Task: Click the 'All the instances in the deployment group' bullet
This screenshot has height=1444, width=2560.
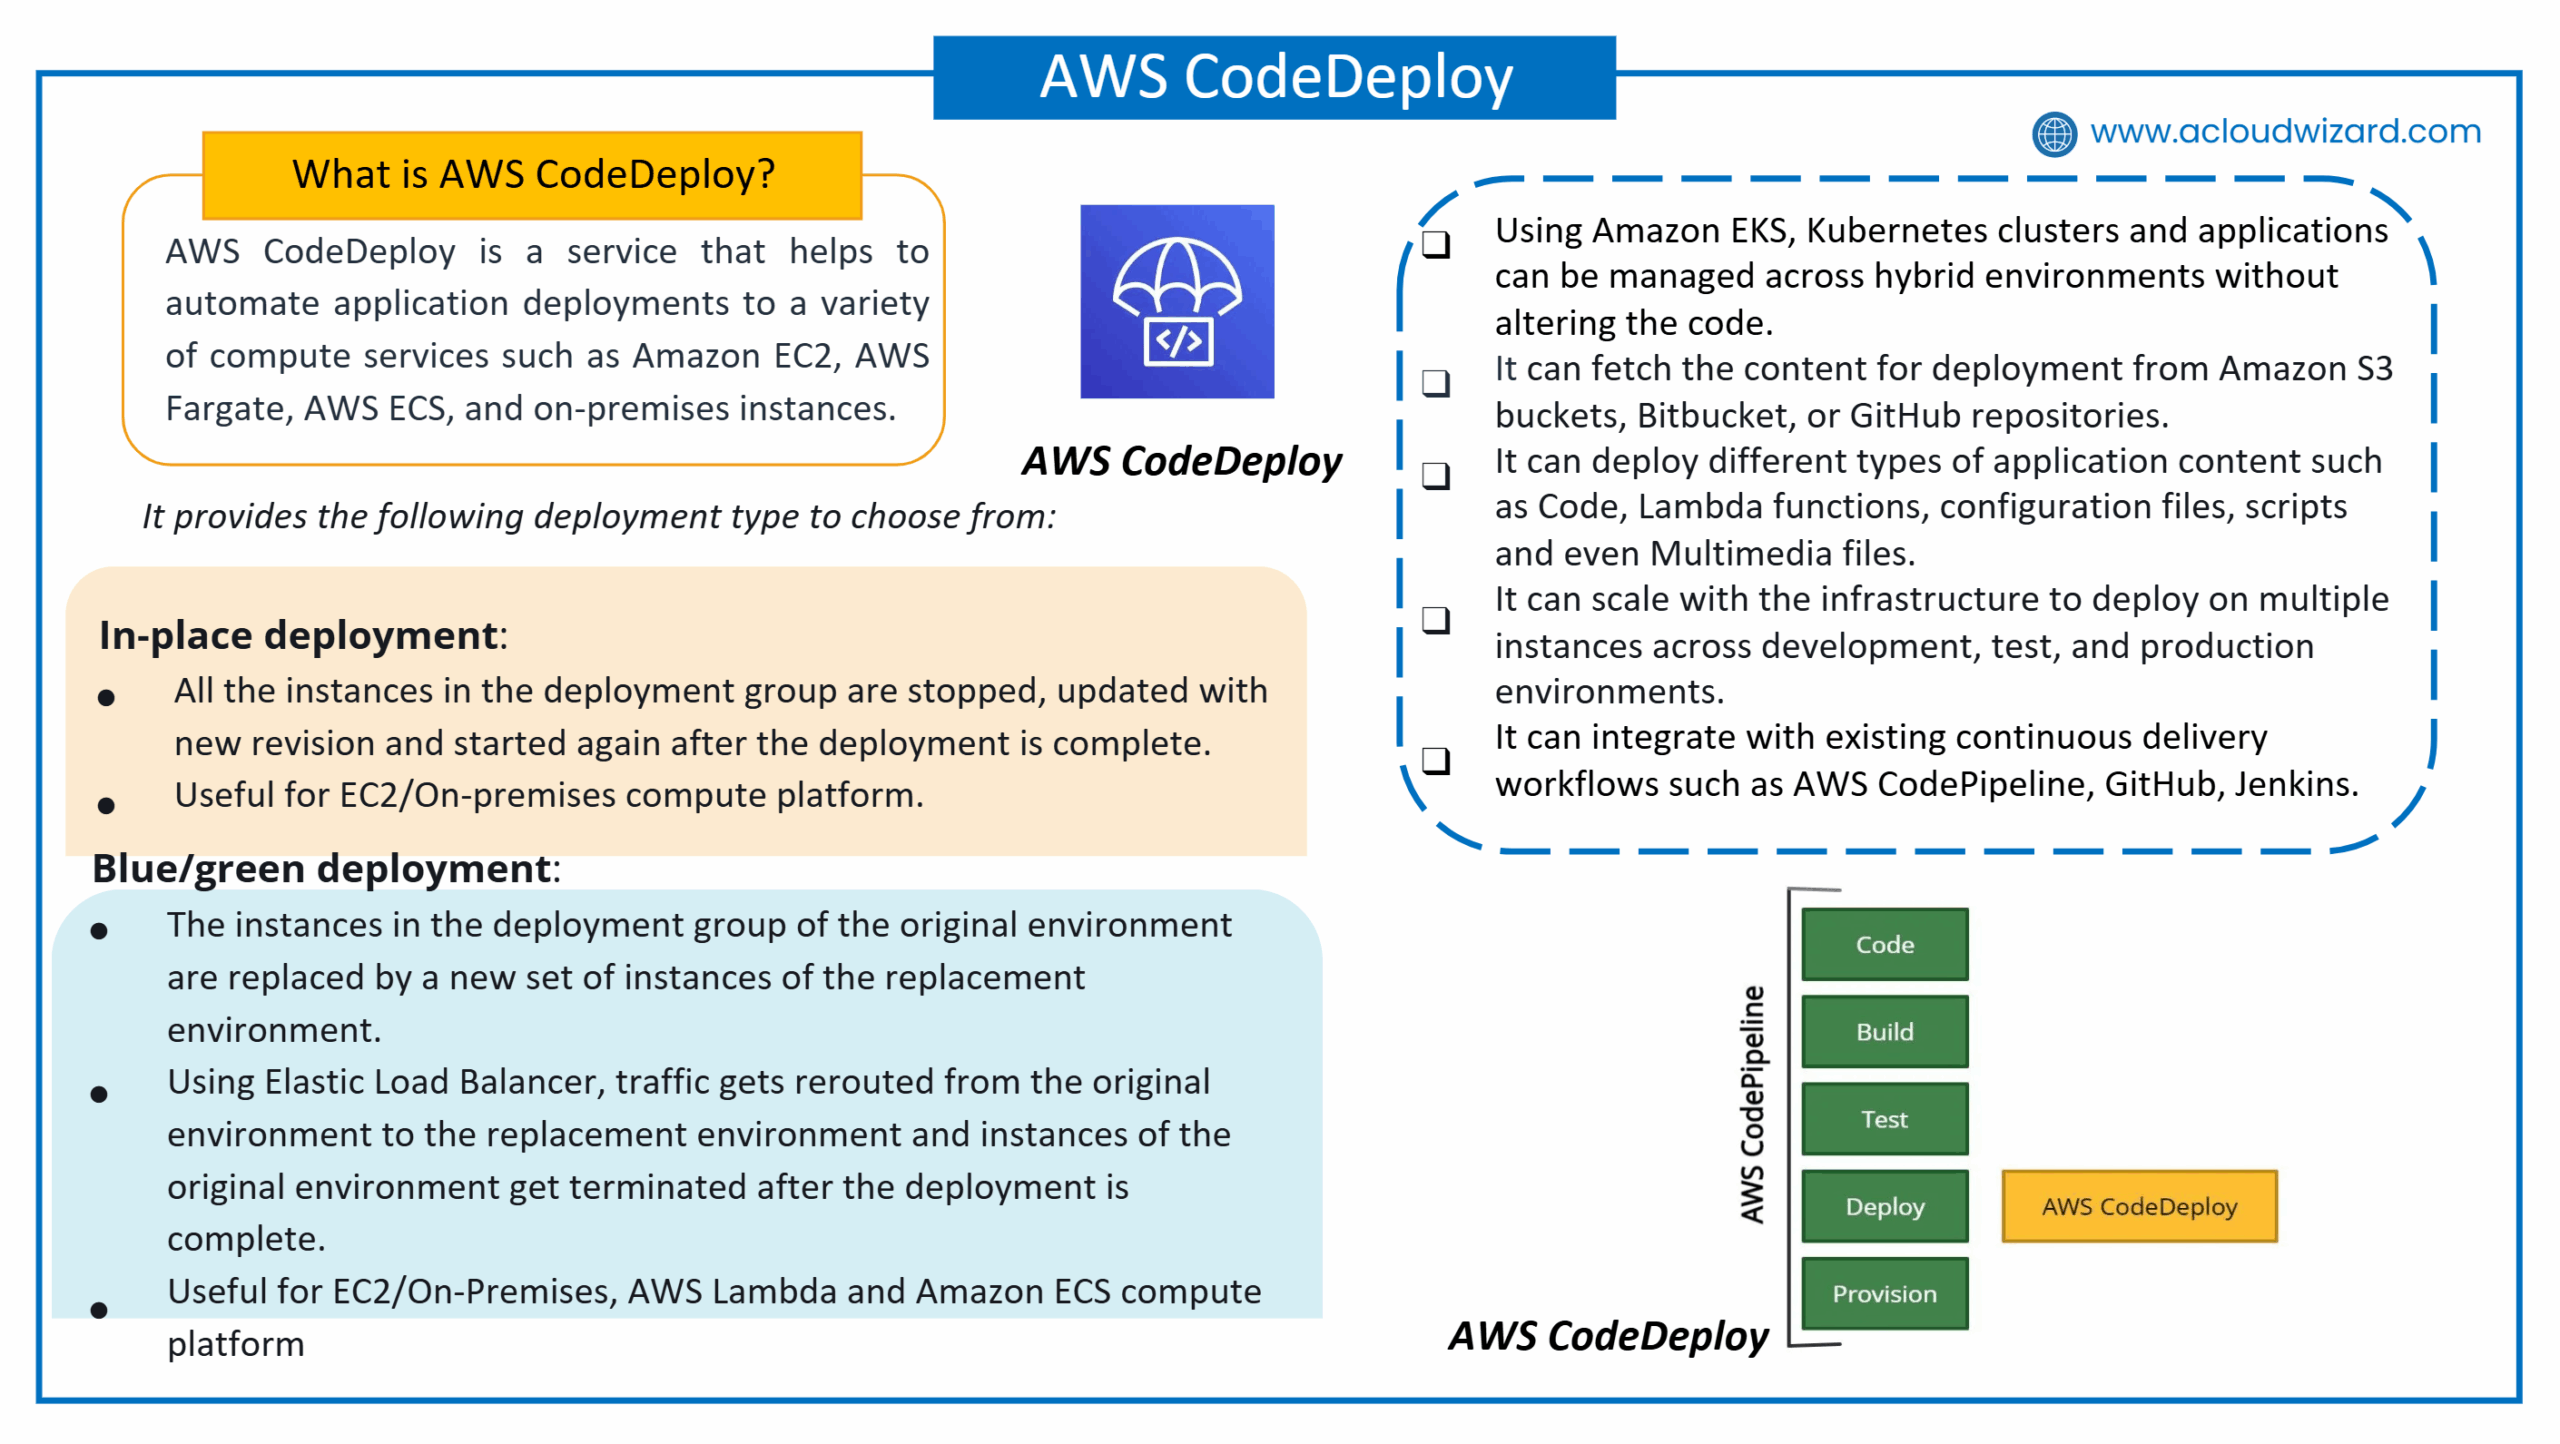Action: point(721,716)
